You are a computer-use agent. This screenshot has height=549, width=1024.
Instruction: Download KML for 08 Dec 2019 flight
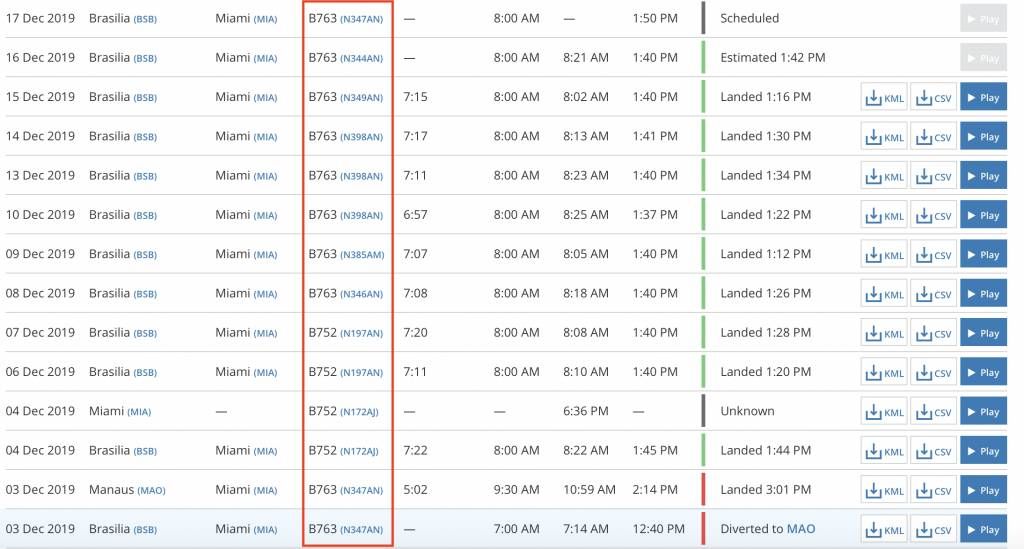[884, 293]
